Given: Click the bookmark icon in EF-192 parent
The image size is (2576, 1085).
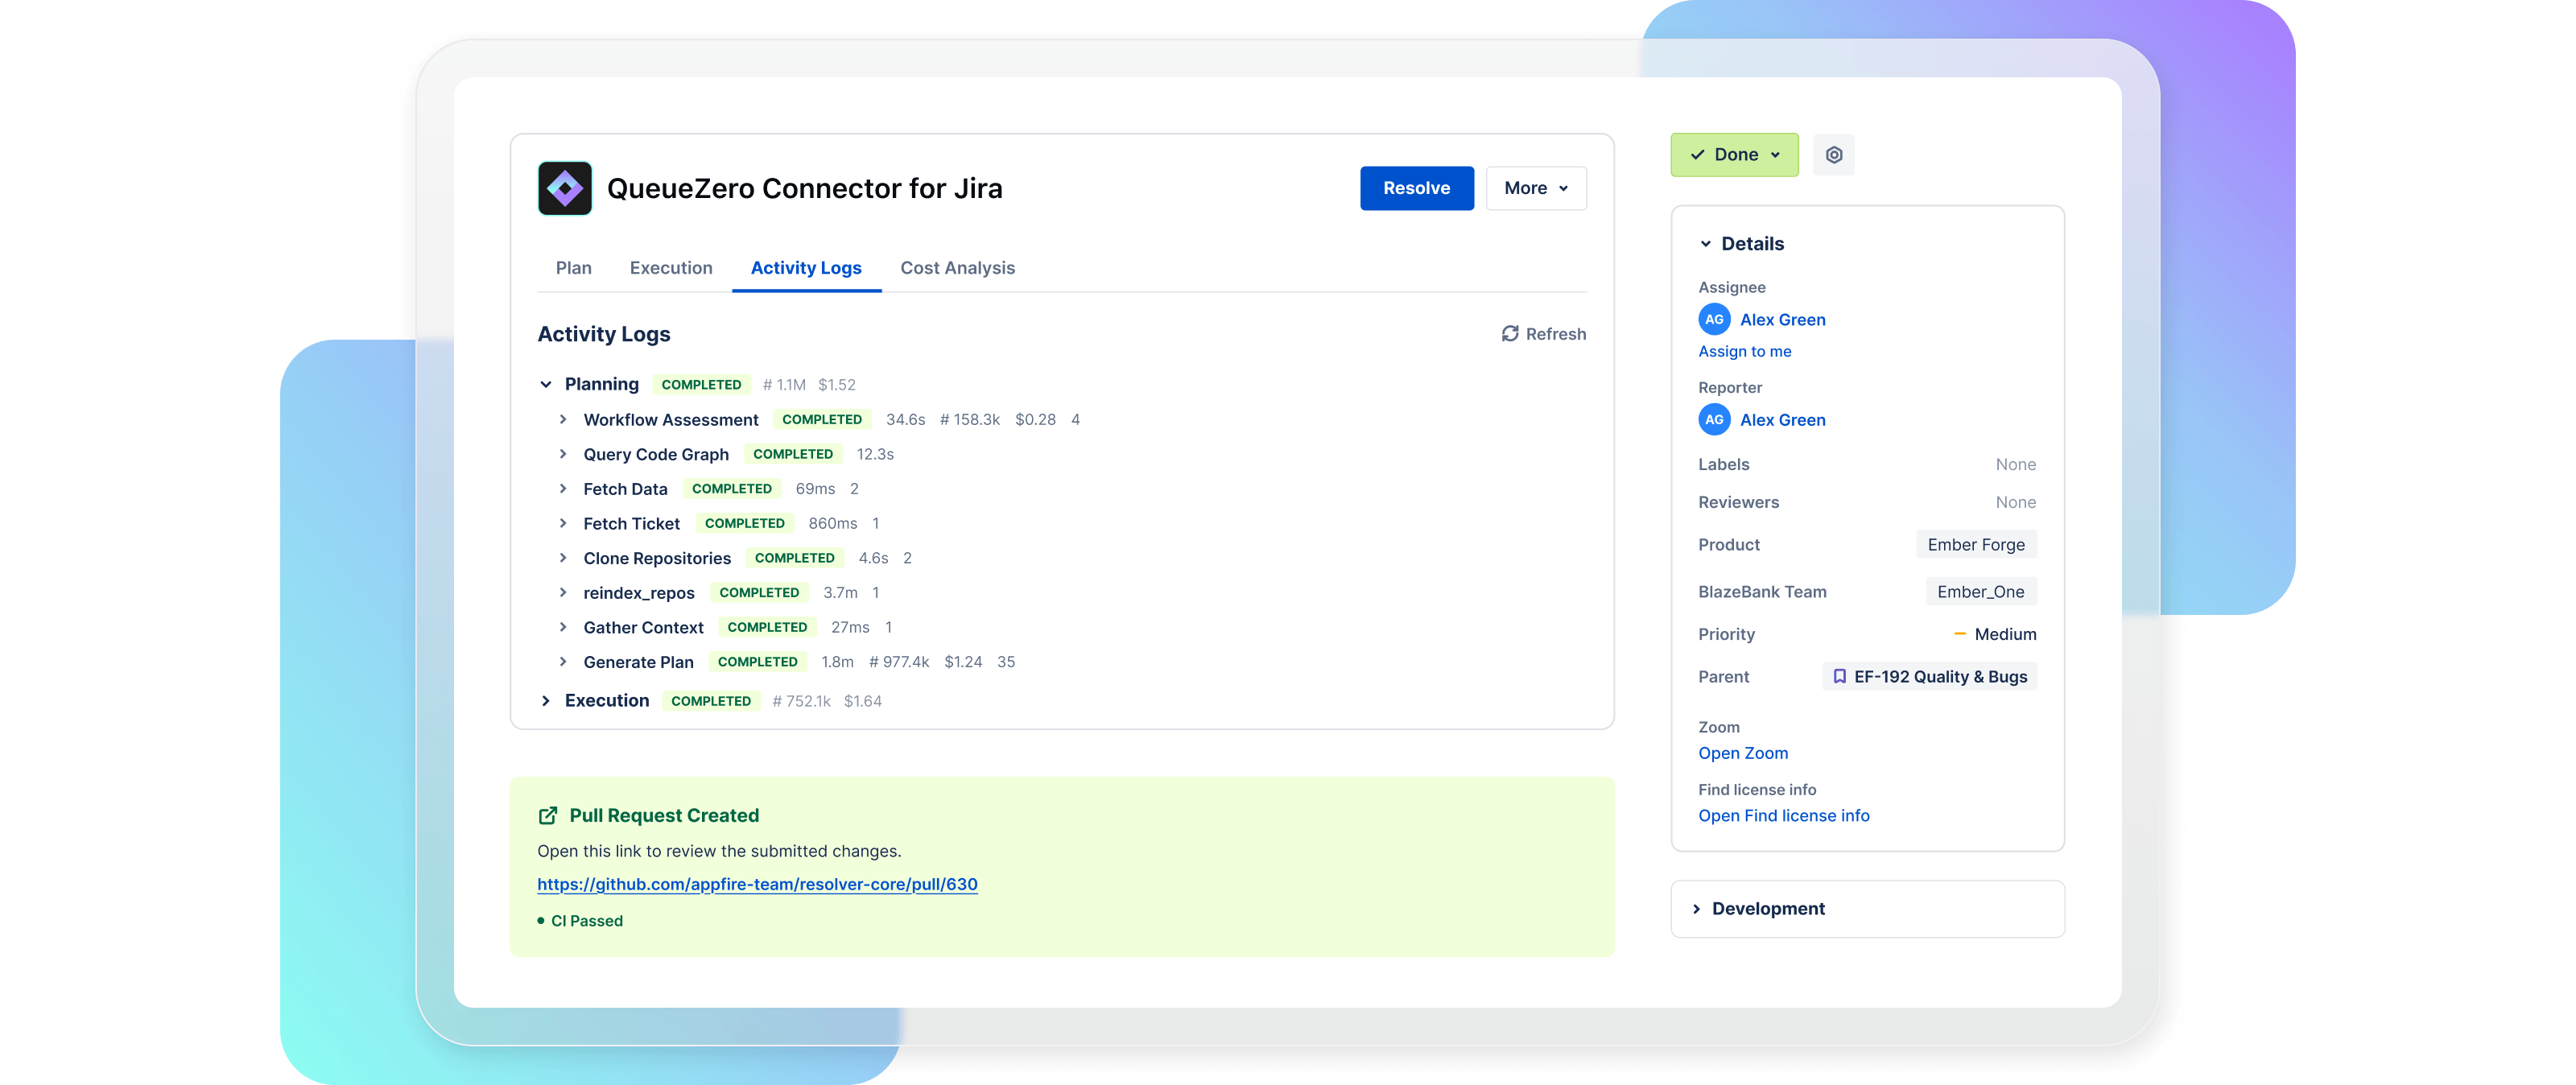Looking at the screenshot, I should [x=1839, y=677].
